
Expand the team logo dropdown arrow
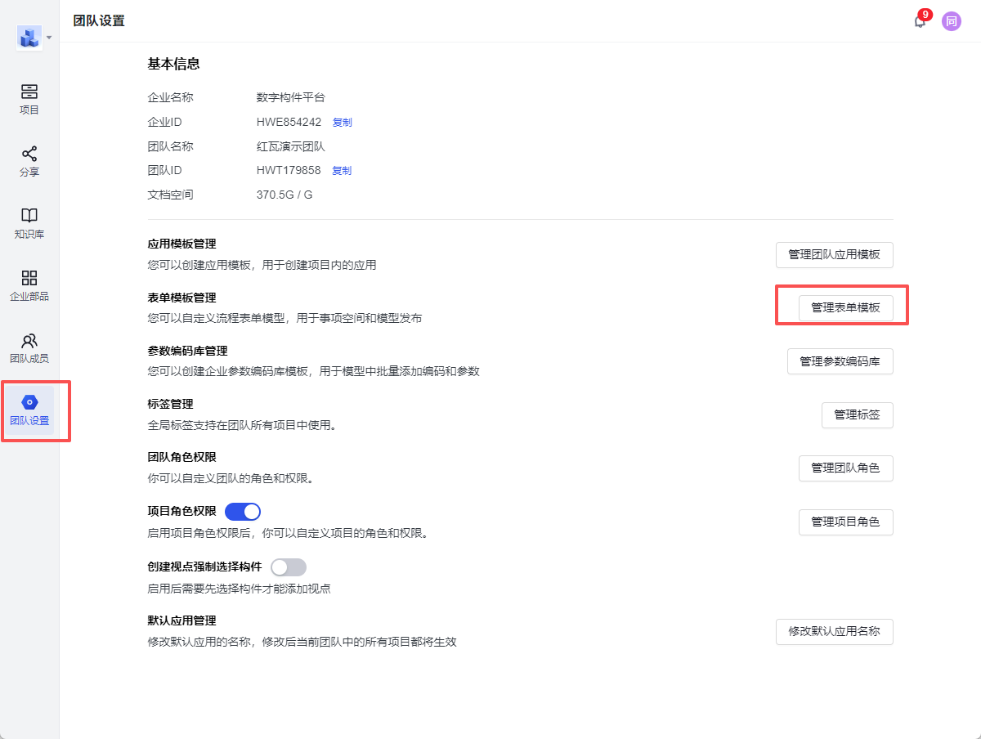pyautogui.click(x=49, y=38)
